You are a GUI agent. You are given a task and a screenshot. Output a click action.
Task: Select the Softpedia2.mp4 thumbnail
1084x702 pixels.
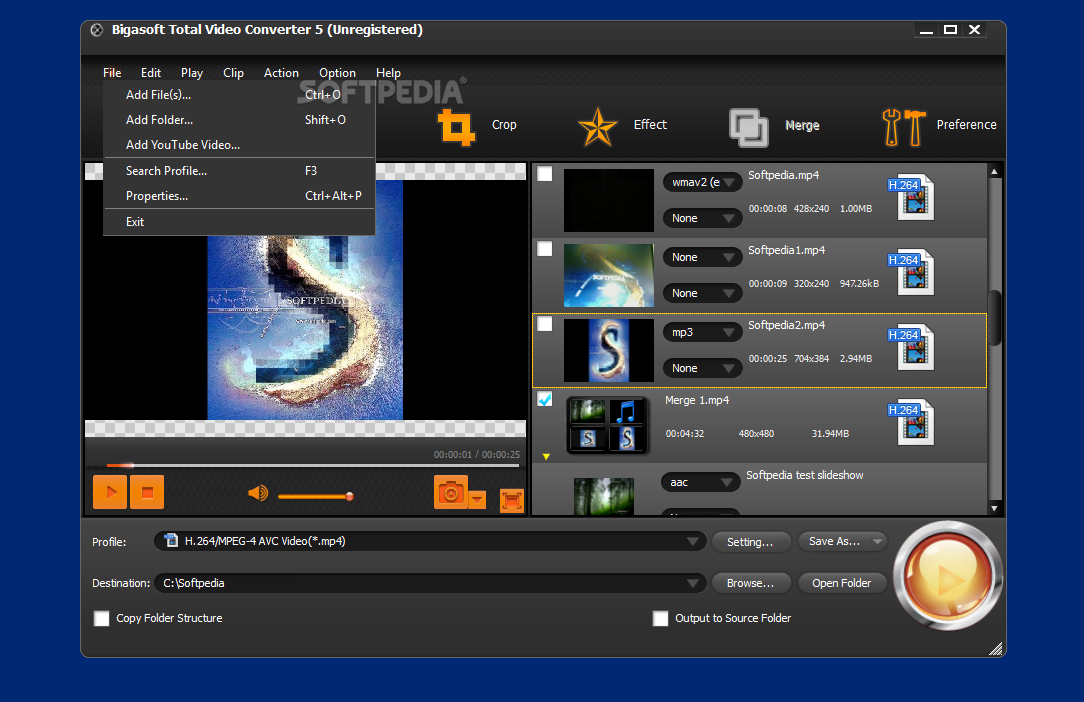pyautogui.click(x=608, y=350)
